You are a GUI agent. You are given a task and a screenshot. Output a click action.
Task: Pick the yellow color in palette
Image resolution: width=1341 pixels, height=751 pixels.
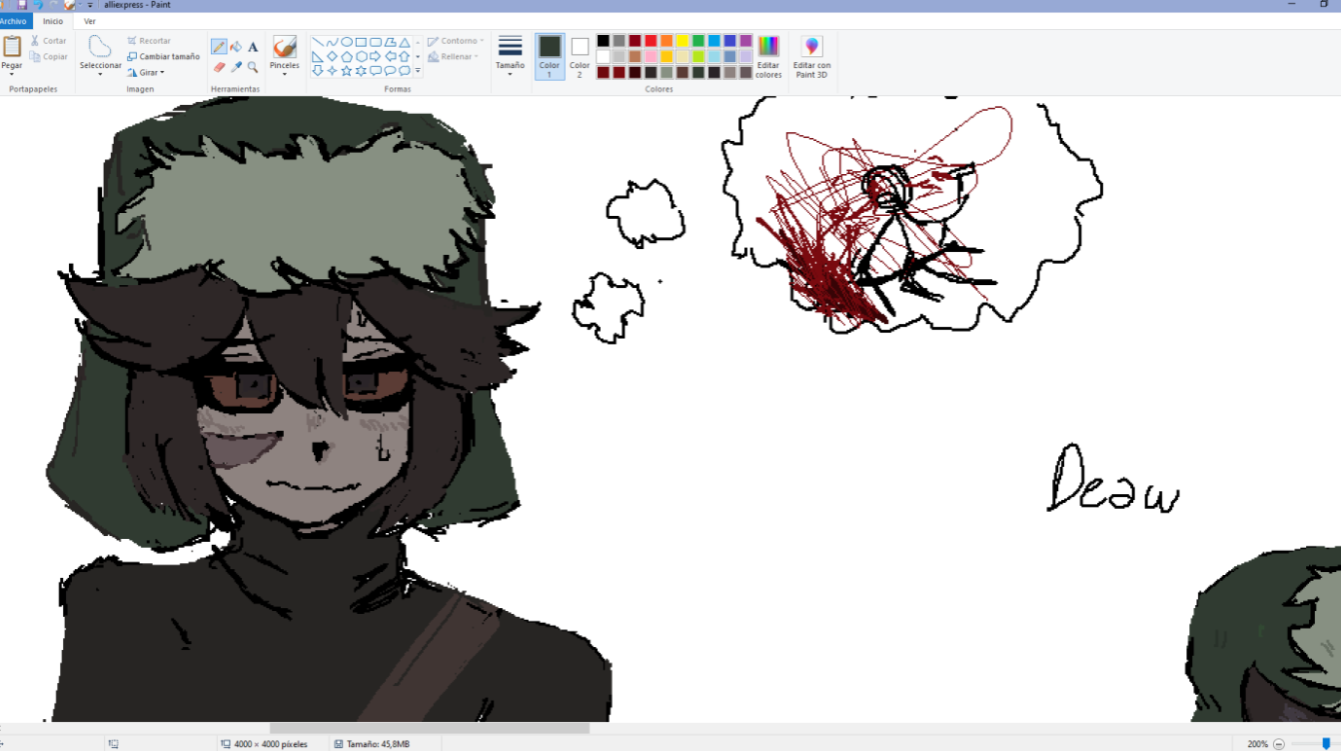tap(682, 41)
